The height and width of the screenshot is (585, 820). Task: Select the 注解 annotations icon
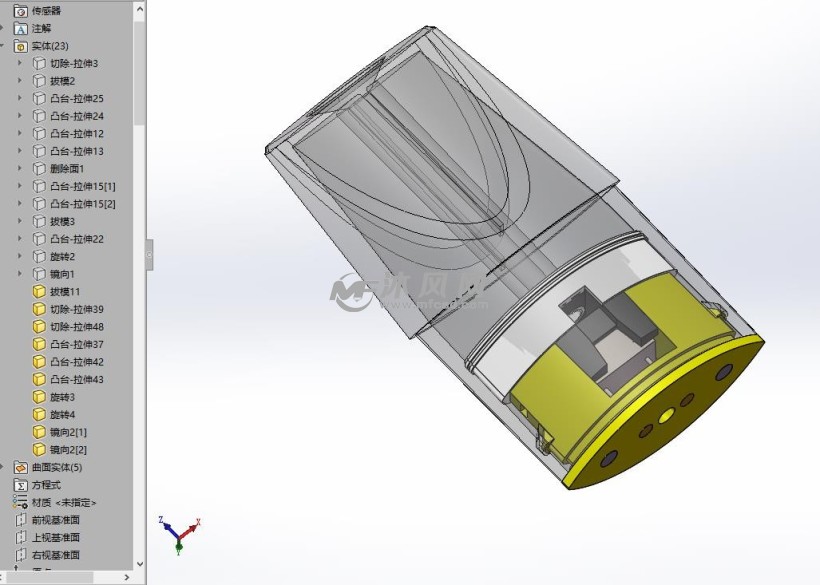click(x=20, y=28)
